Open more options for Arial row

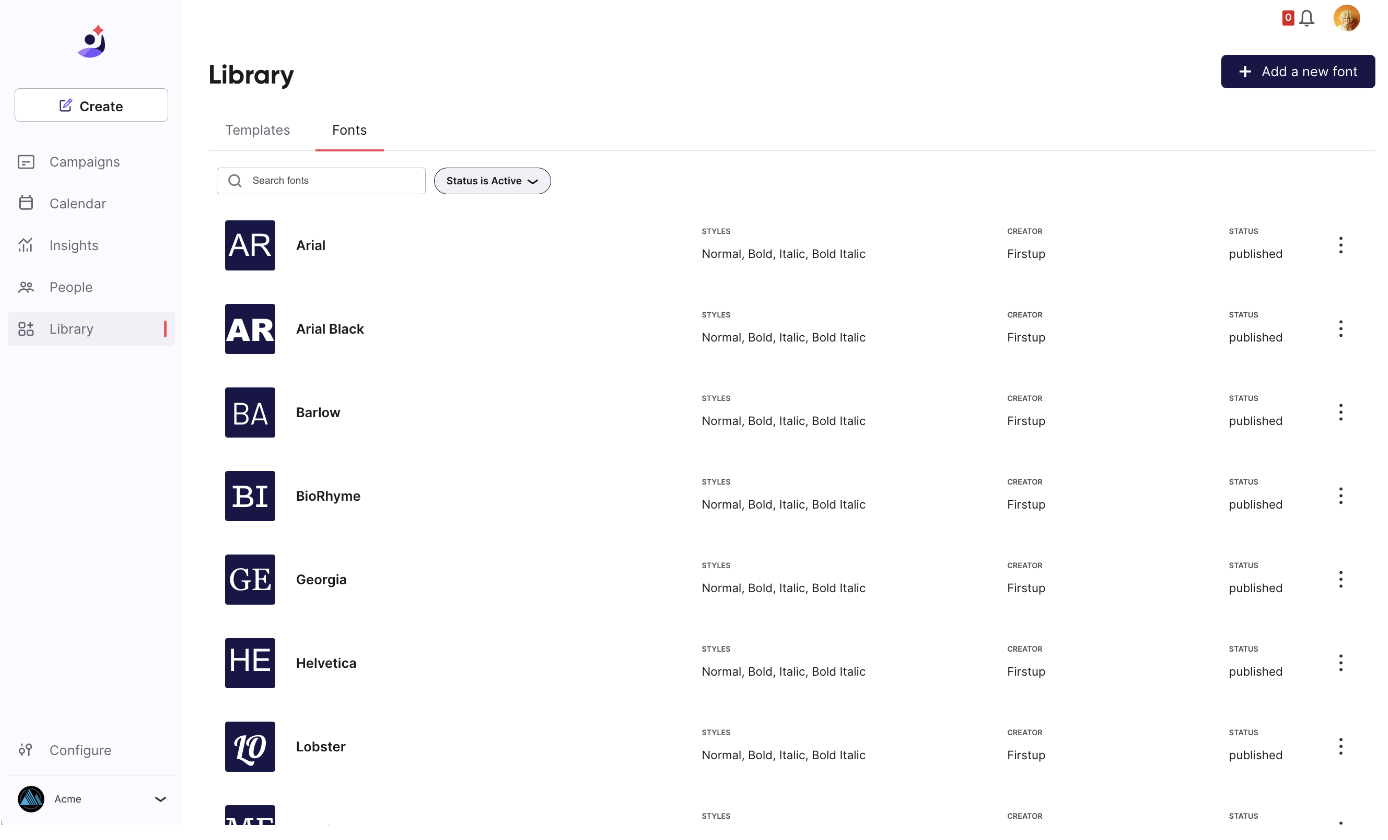click(1341, 245)
